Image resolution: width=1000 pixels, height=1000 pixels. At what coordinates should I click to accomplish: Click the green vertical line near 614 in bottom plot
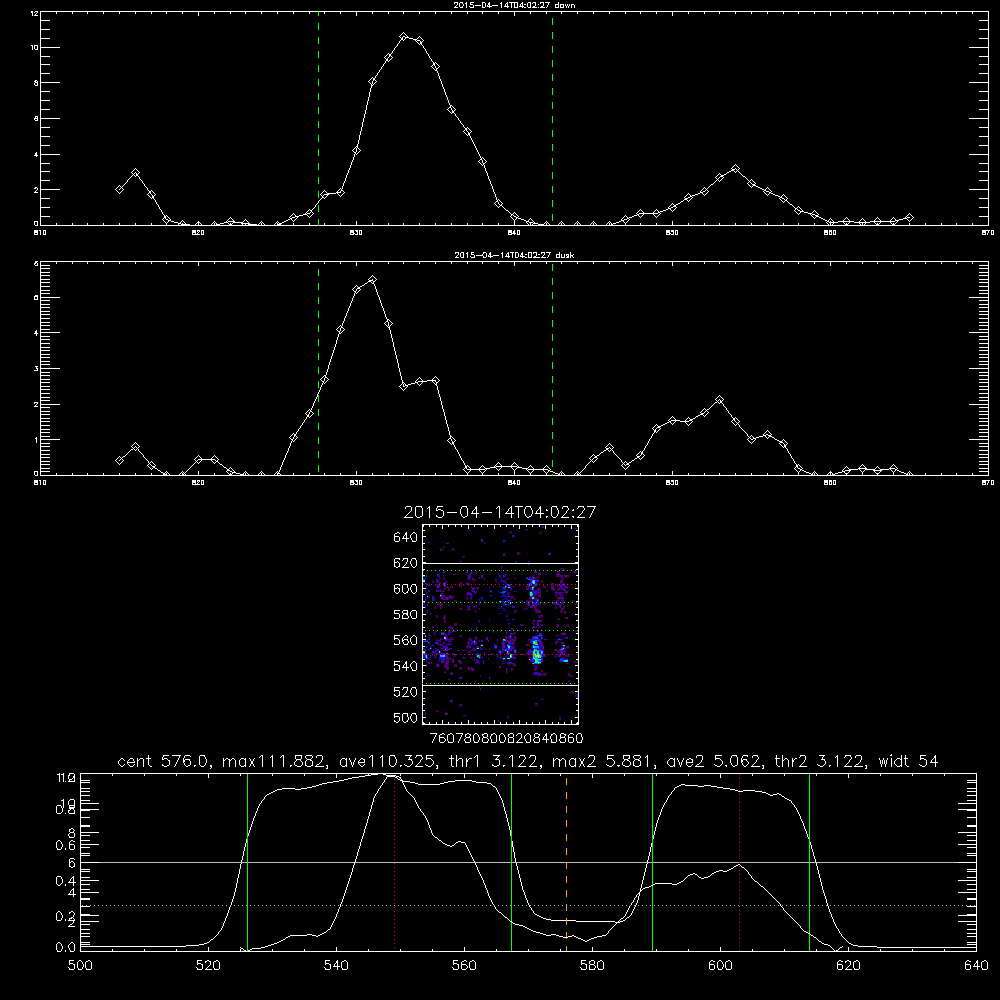coord(809,862)
